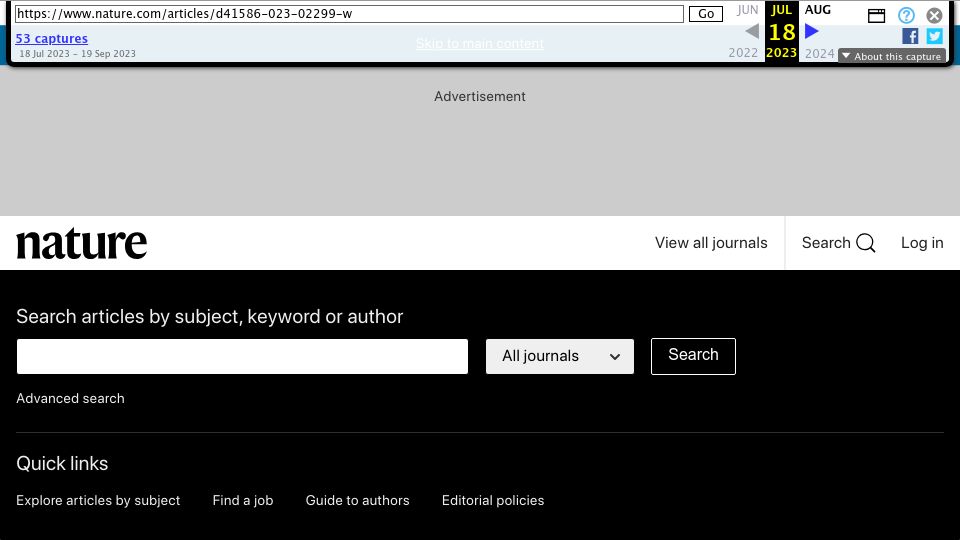Screen dimensions: 960x540
Task: Click the Advertisement label
Action: [480, 97]
